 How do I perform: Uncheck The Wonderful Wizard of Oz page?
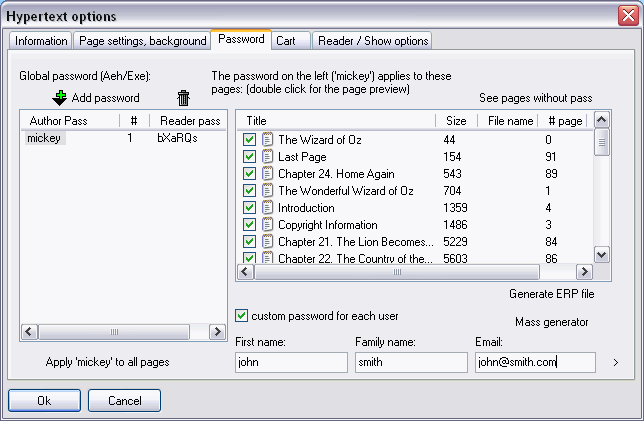[249, 191]
